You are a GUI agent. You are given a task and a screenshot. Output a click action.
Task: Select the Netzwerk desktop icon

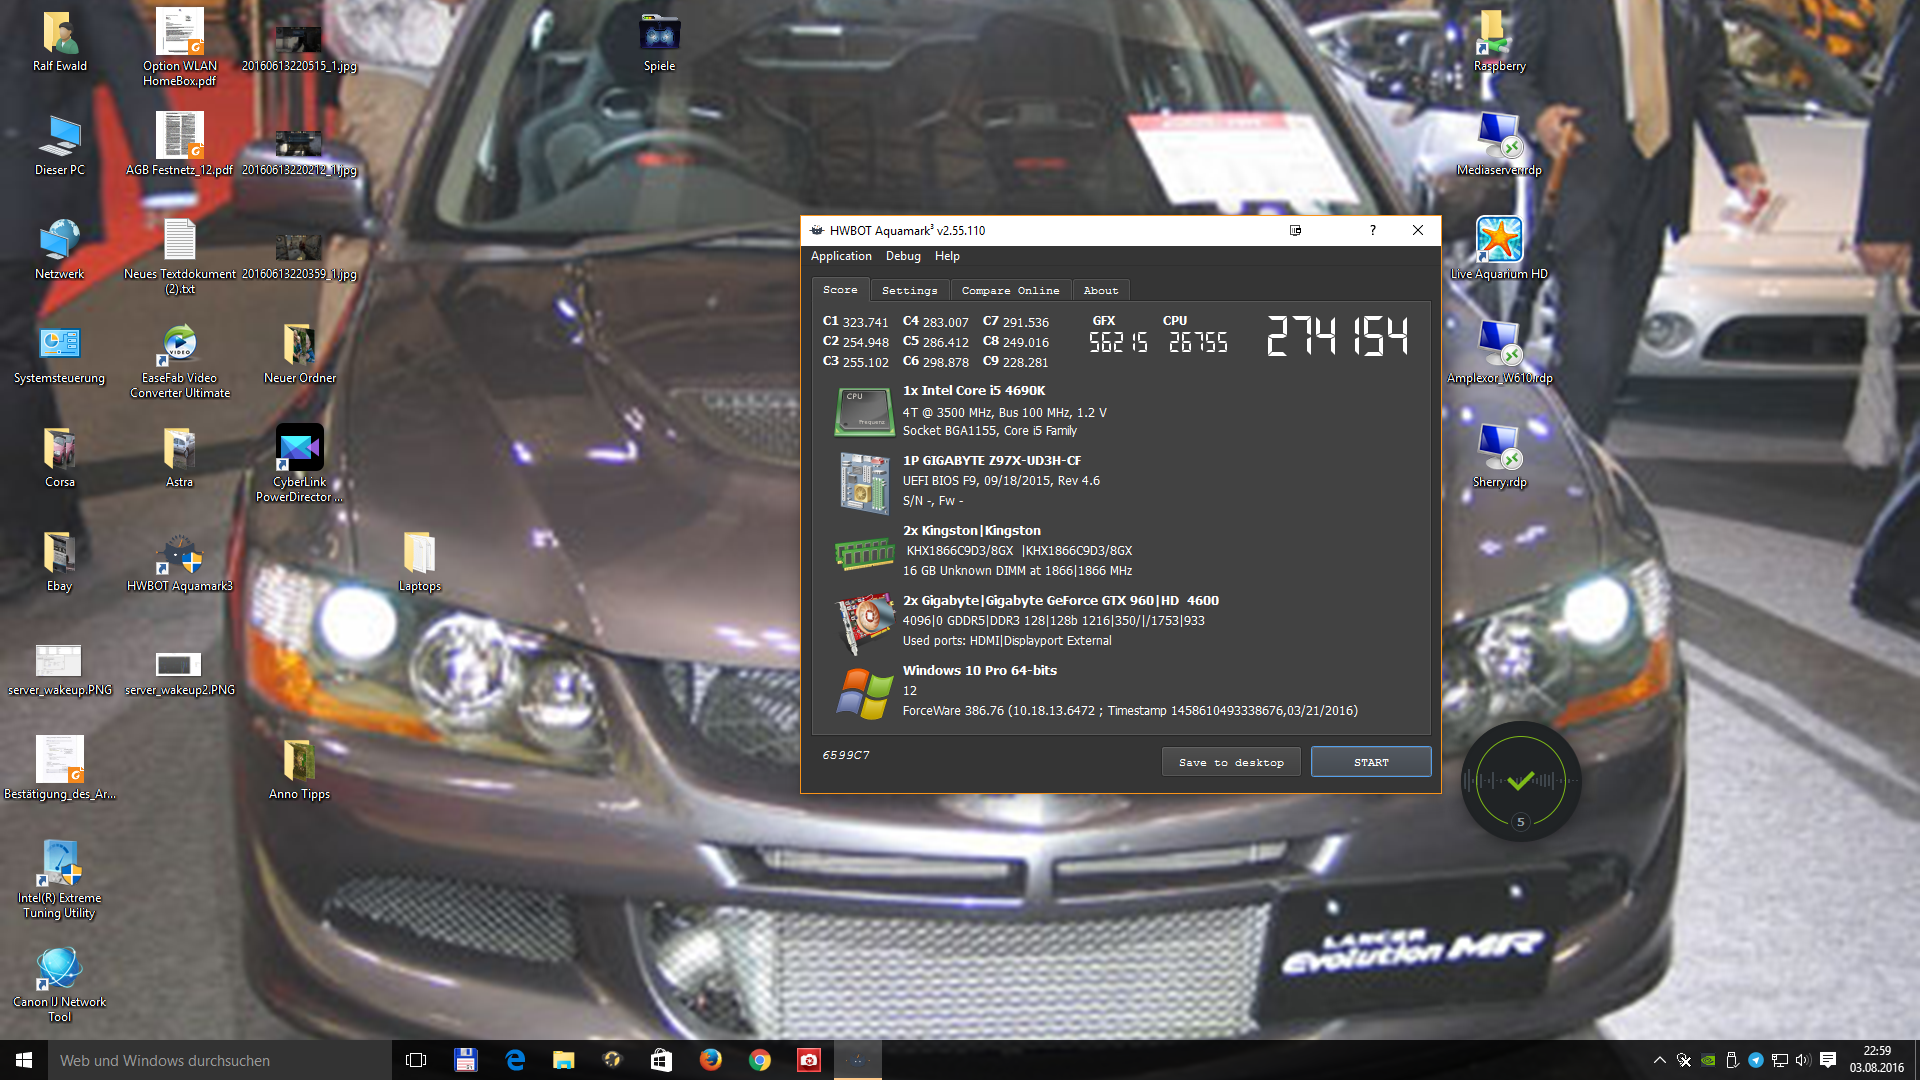point(59,249)
